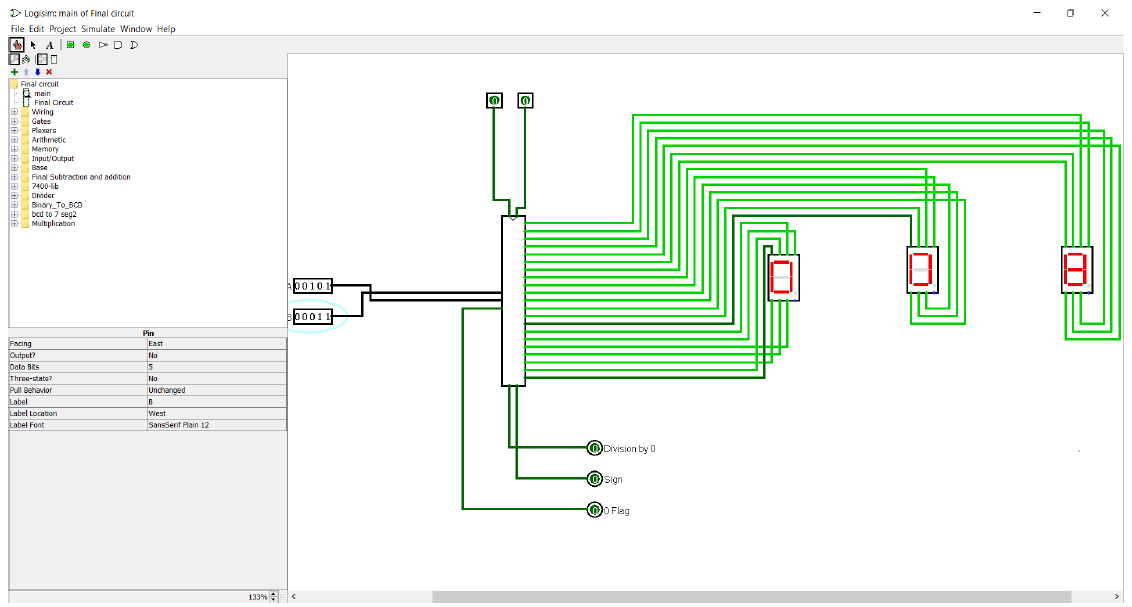Choose the OR gate tool

coord(134,45)
